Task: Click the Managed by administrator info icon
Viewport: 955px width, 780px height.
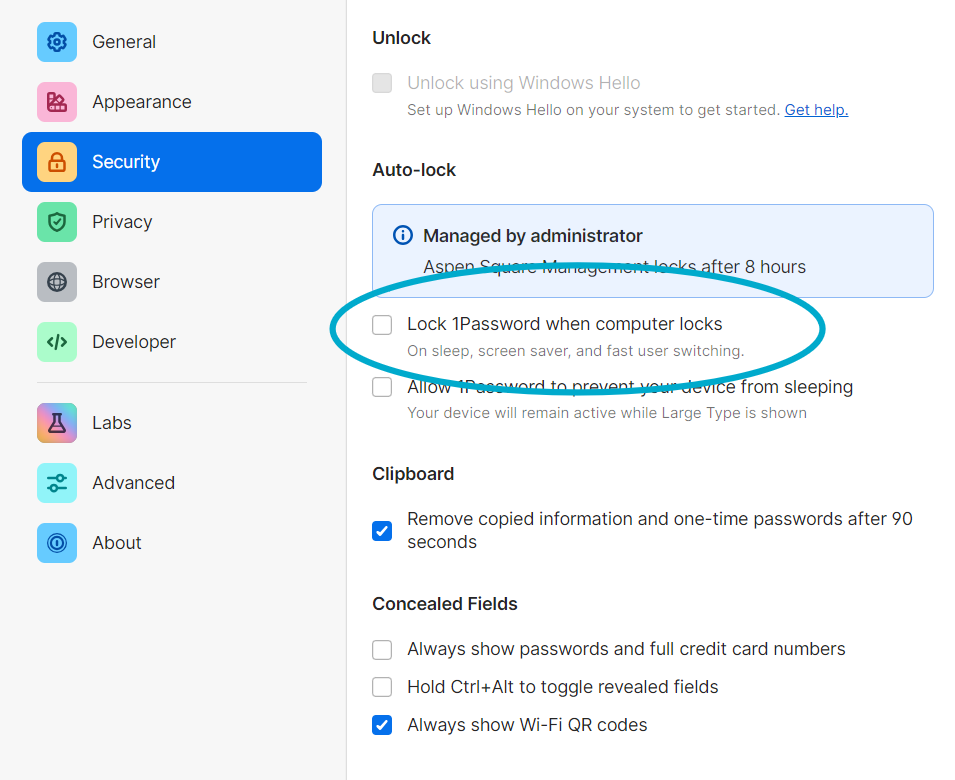Action: pyautogui.click(x=403, y=236)
